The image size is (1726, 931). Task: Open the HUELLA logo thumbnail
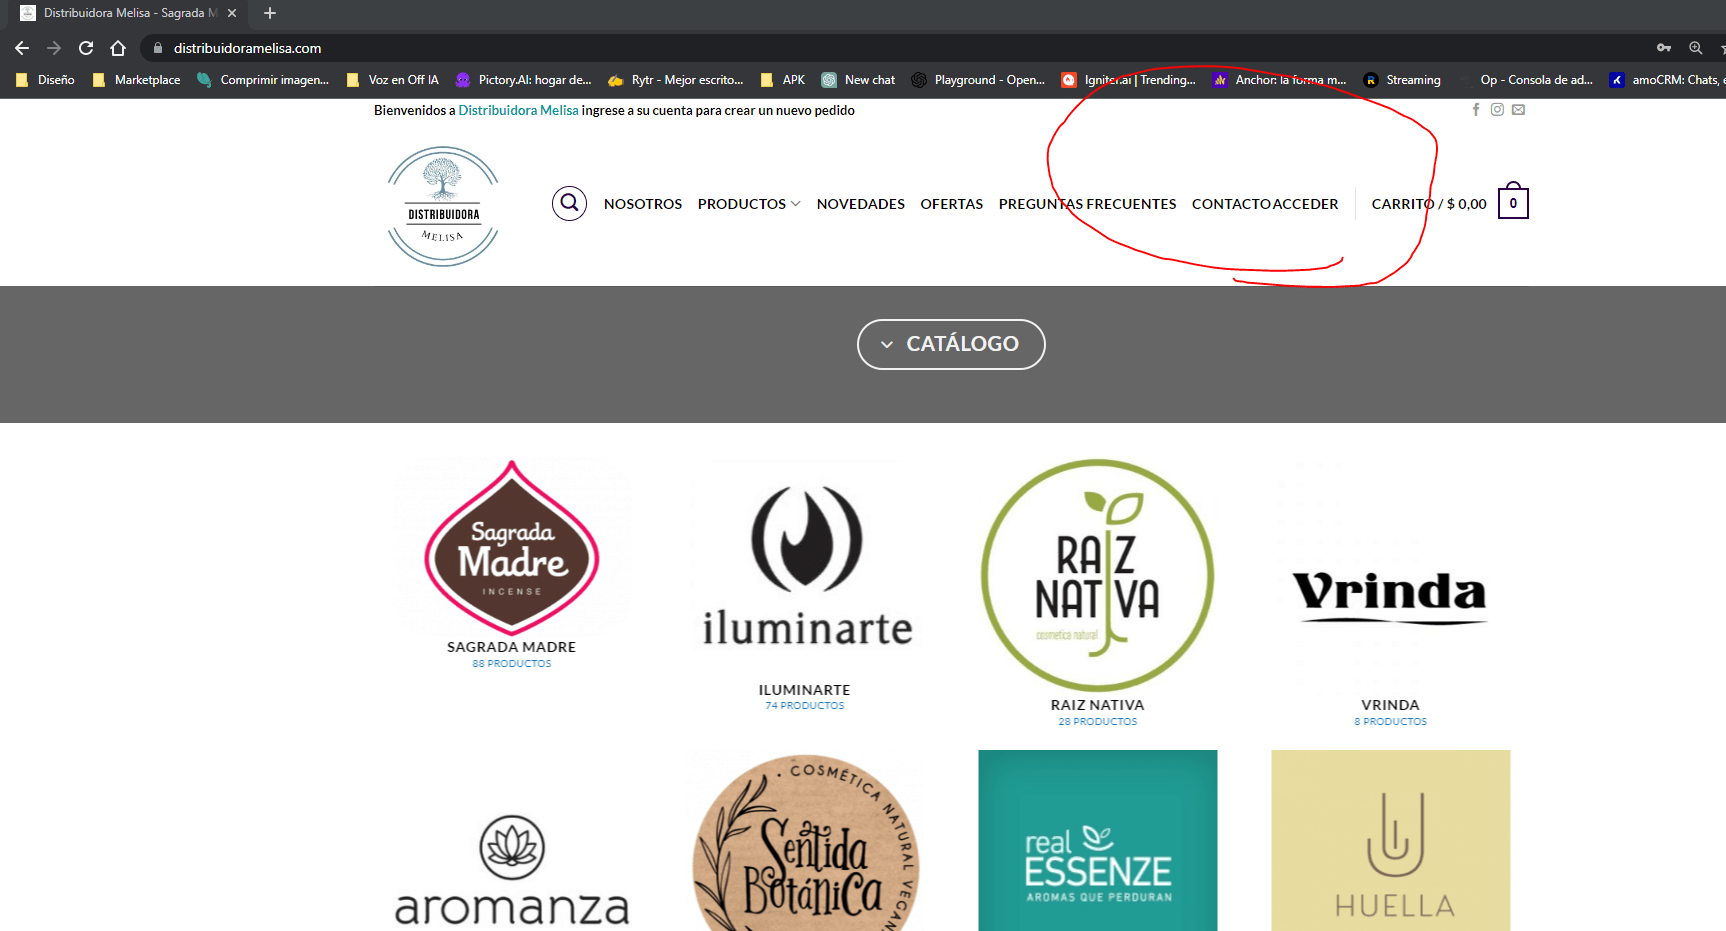click(1390, 841)
